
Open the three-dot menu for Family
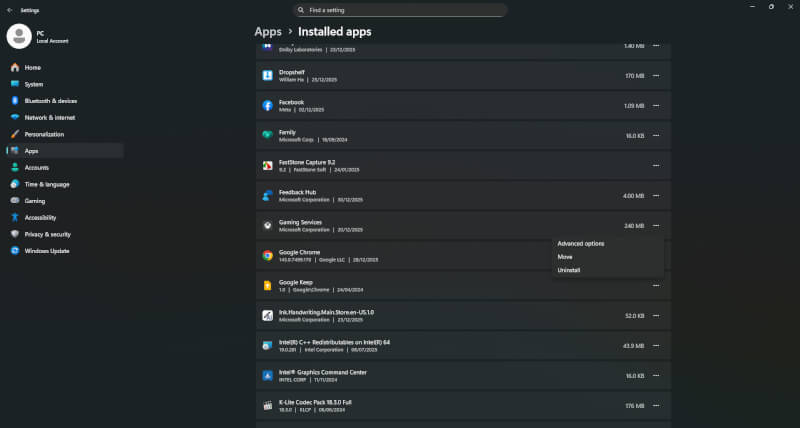point(656,135)
